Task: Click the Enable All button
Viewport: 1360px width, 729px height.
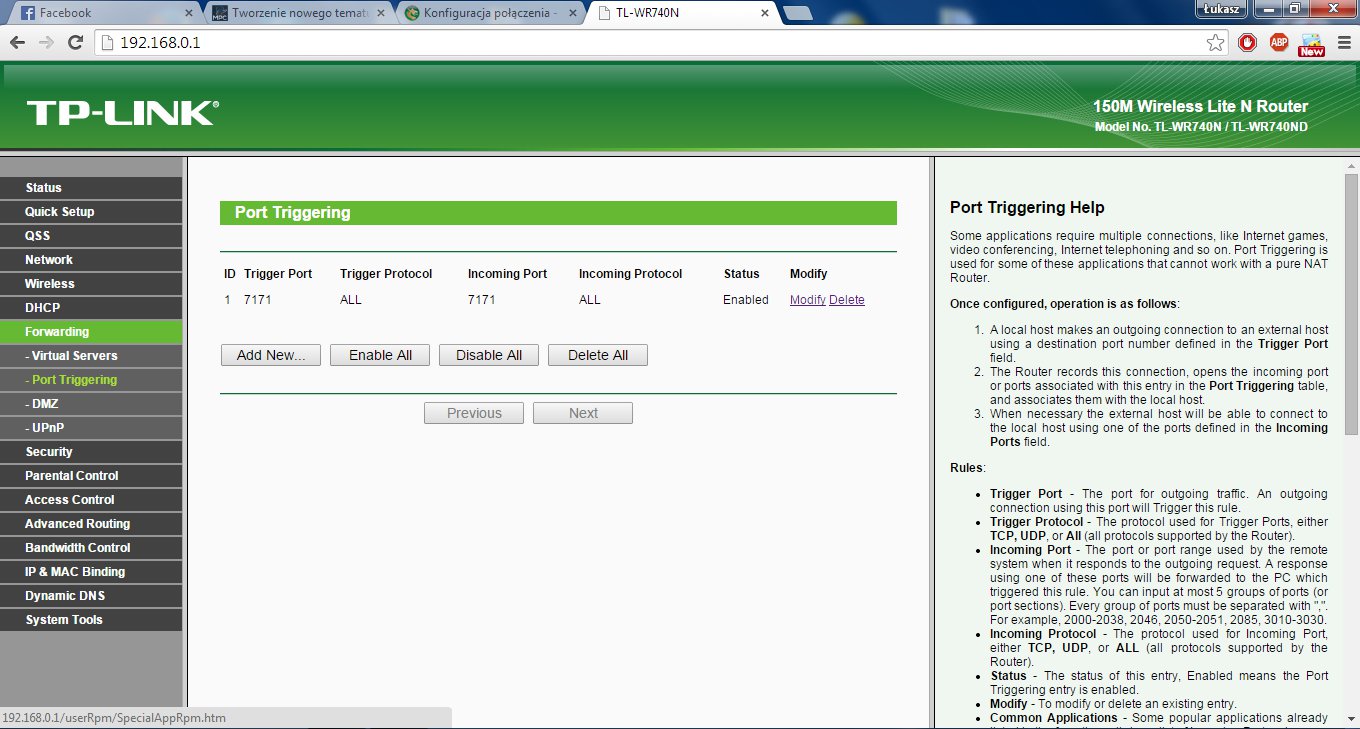Action: 380,355
